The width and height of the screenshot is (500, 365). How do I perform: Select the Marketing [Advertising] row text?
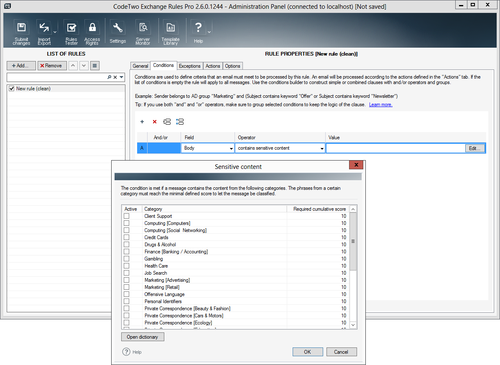pyautogui.click(x=167, y=280)
